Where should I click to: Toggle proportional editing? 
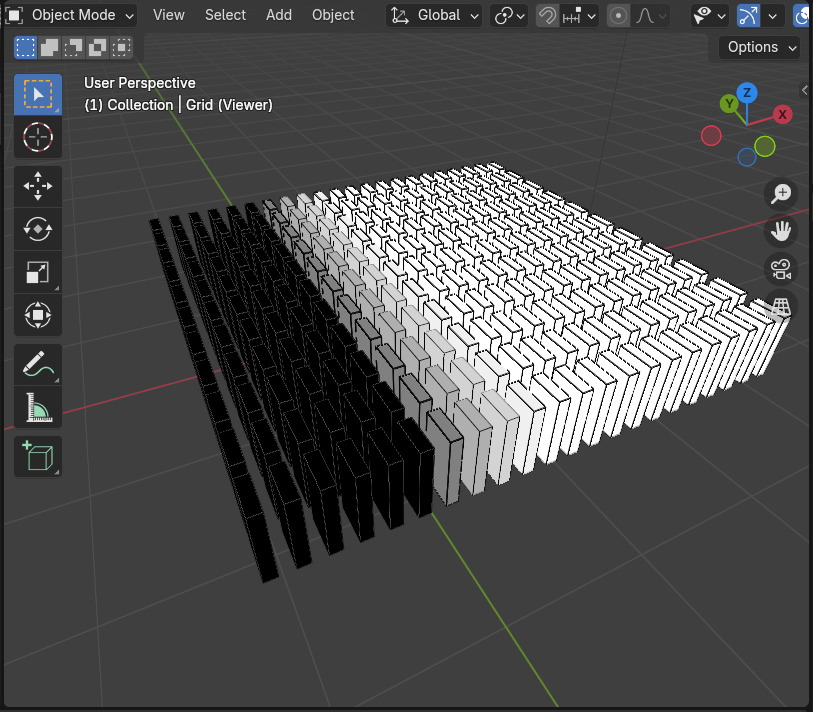(618, 16)
